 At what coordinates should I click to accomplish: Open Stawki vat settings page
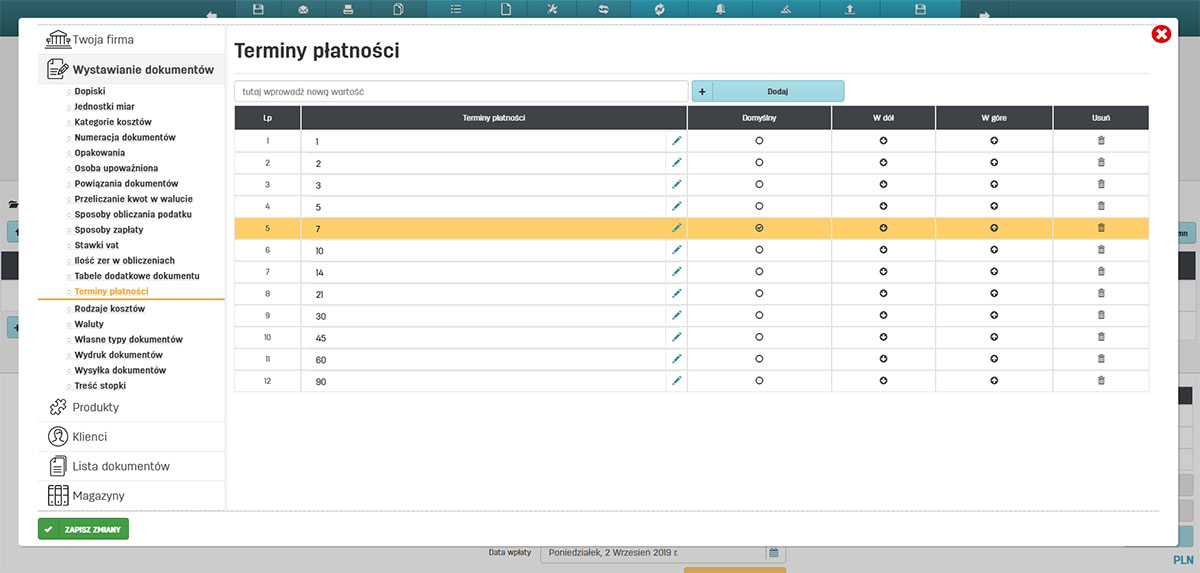click(97, 245)
